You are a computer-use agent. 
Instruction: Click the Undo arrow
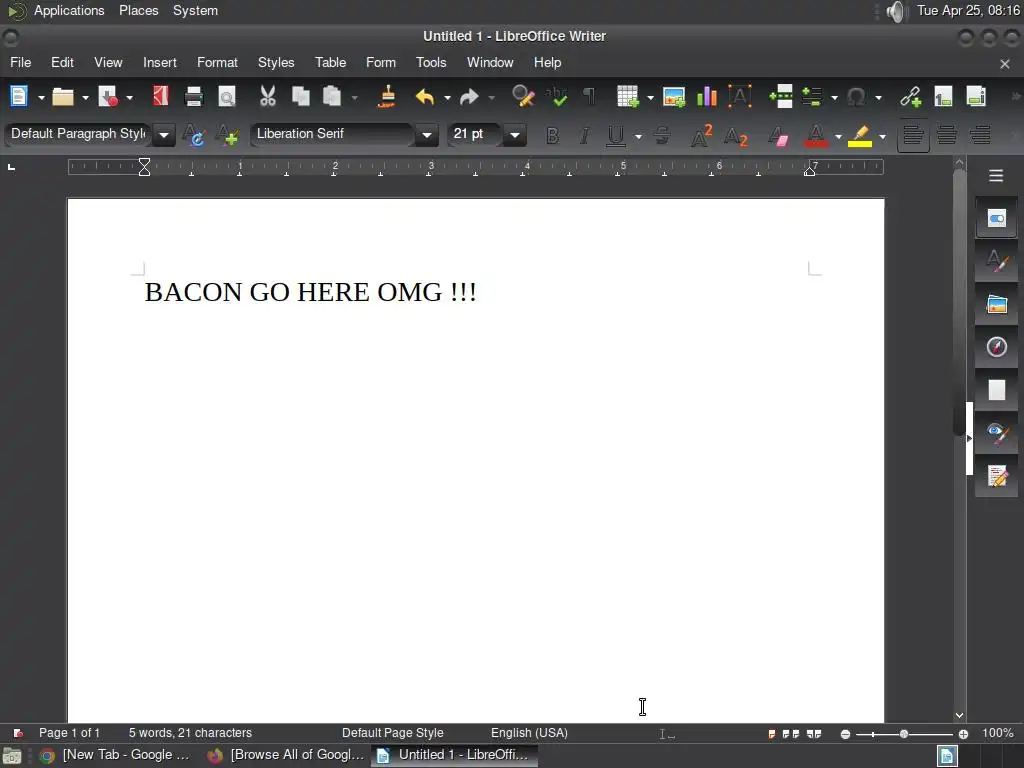tap(425, 97)
